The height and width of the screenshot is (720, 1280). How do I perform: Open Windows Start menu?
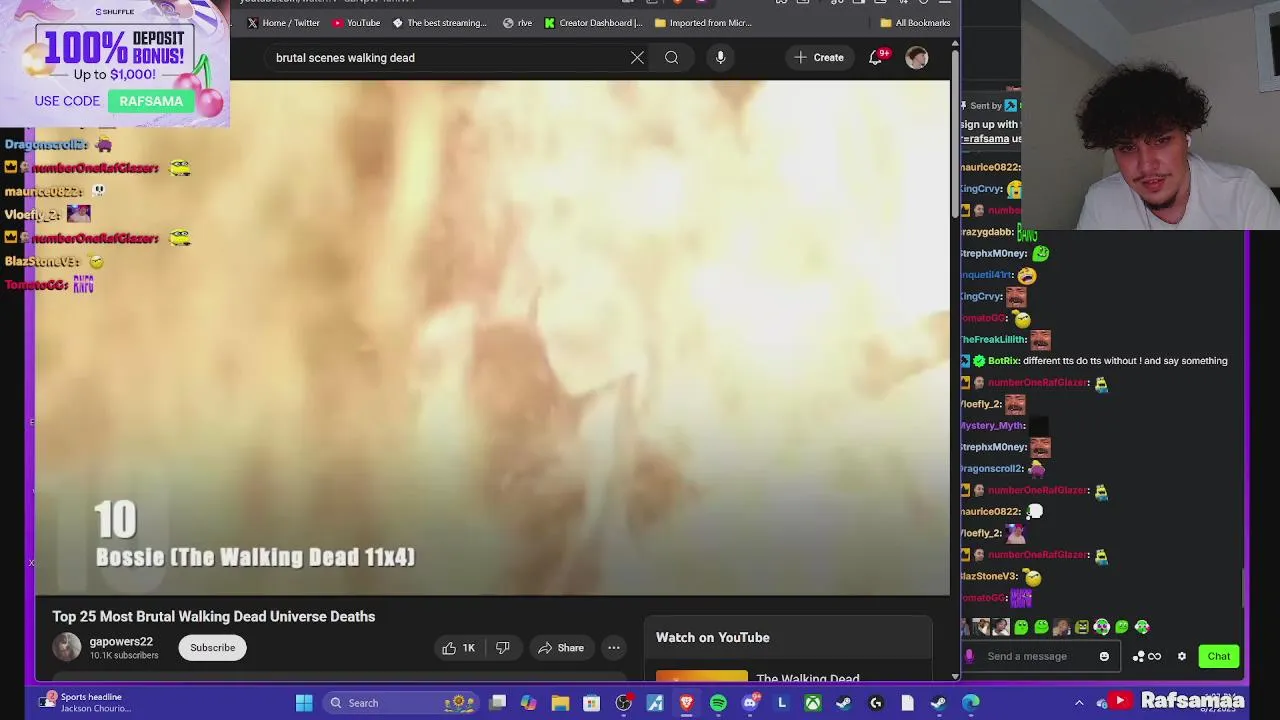click(304, 703)
